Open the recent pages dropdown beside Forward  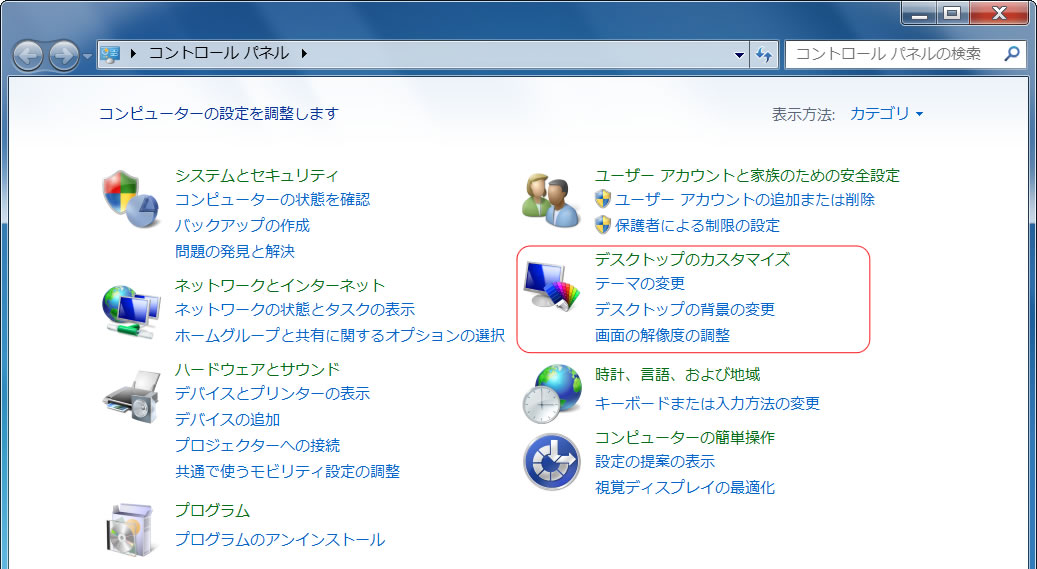tap(88, 54)
